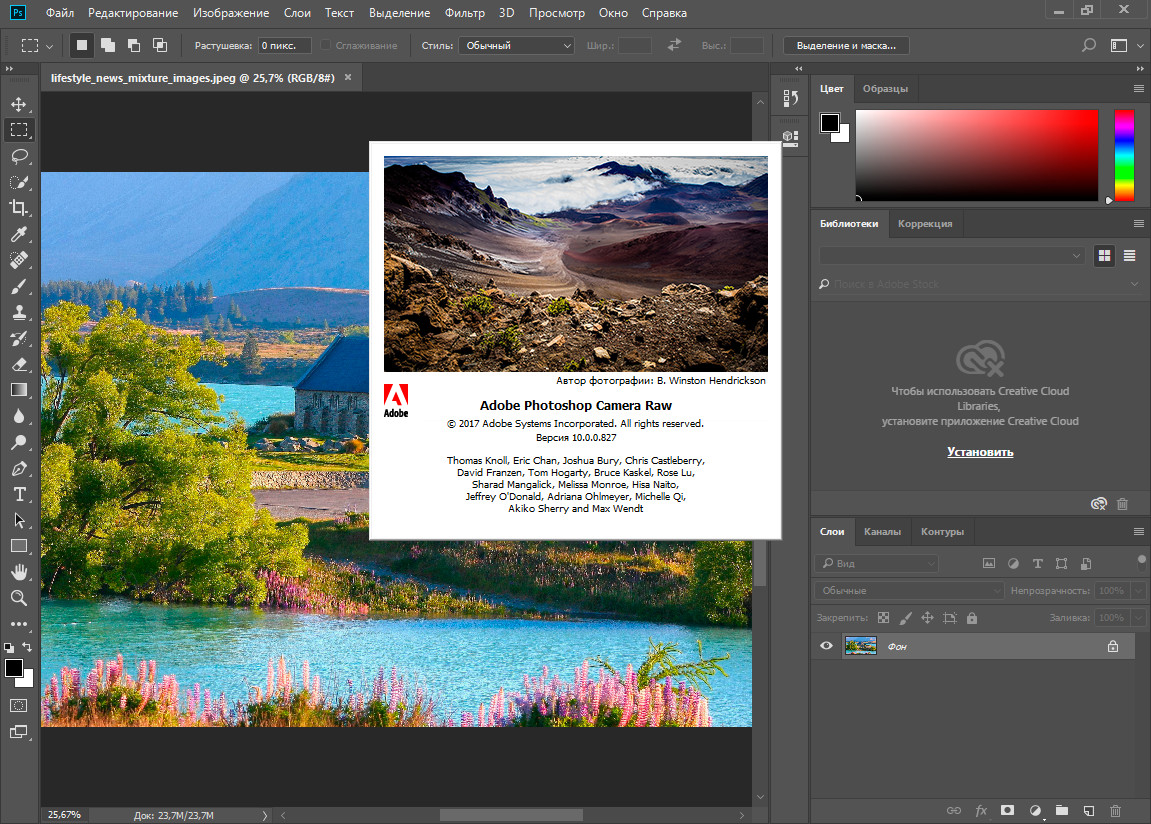
Task: Hide the Фон layer with eye icon
Action: (826, 646)
